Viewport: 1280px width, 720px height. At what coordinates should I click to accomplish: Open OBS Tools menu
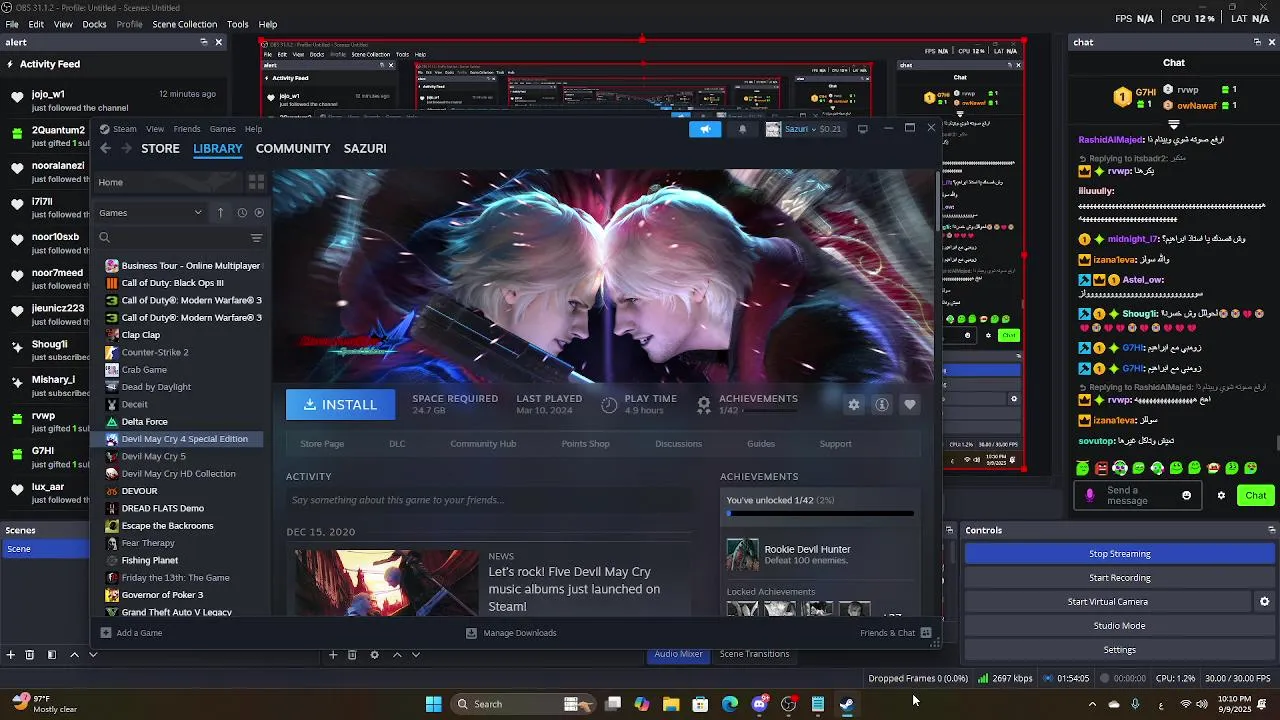237,24
